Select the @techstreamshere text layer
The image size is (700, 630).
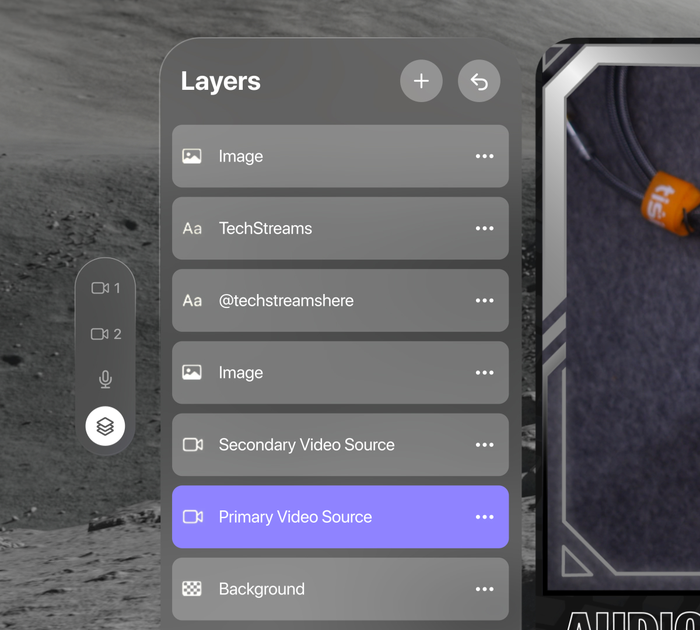(340, 300)
